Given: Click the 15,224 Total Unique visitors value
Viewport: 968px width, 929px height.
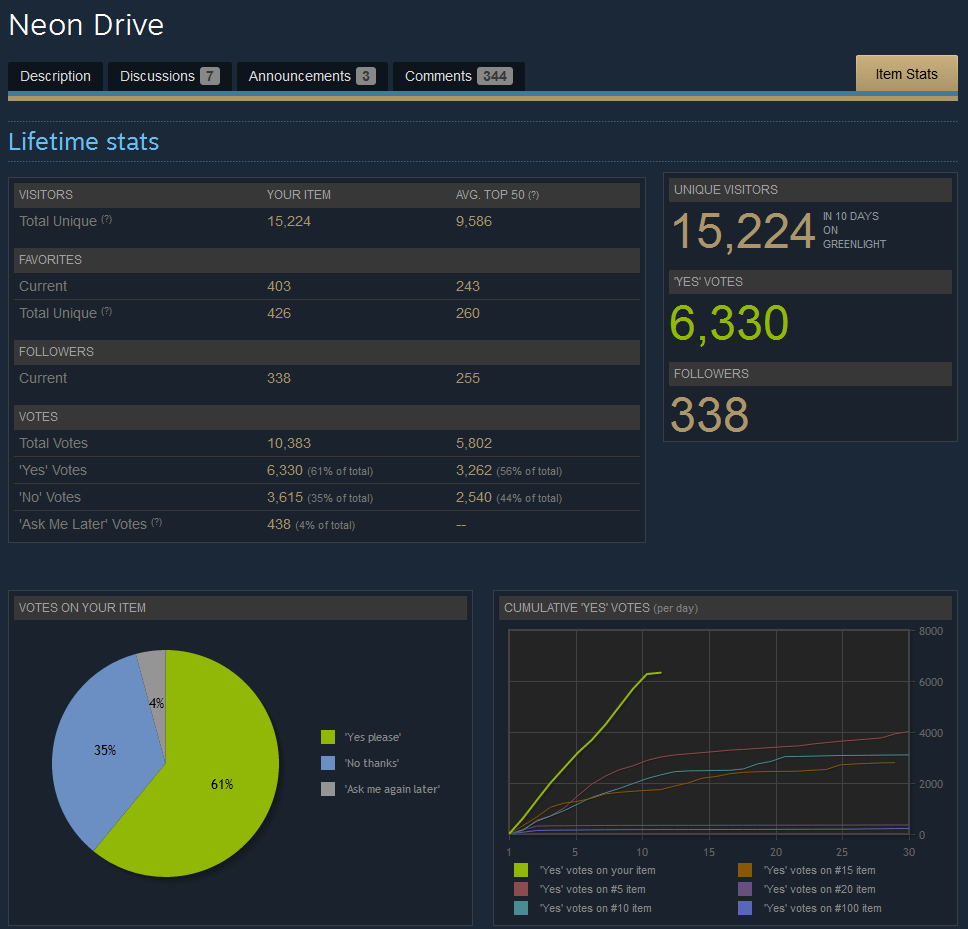Looking at the screenshot, I should click(x=289, y=221).
